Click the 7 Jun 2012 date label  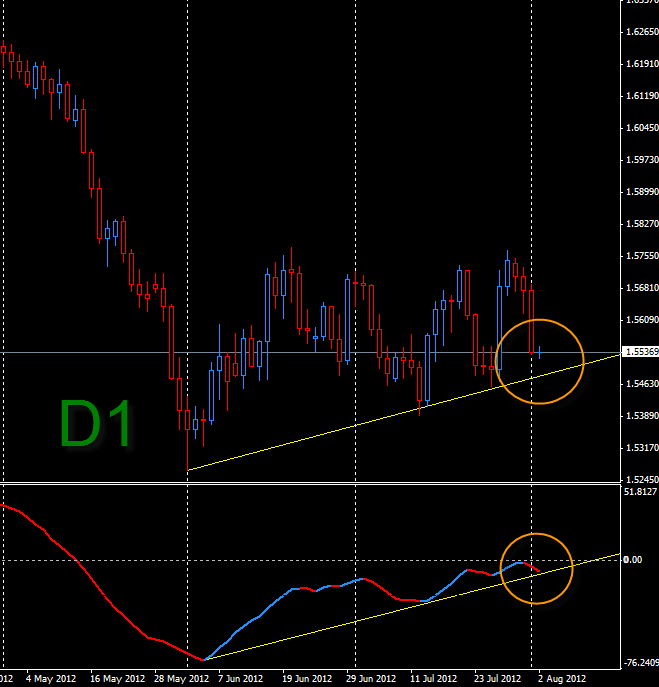click(241, 679)
